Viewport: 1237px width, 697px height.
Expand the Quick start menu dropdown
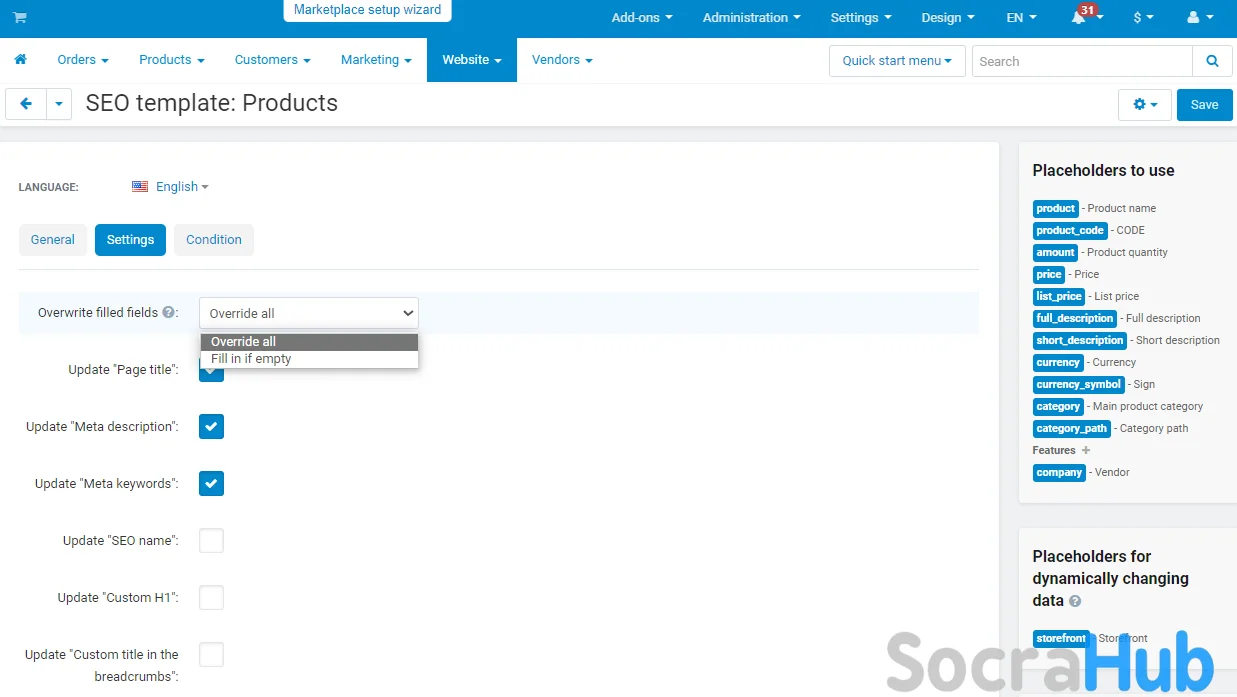point(896,61)
